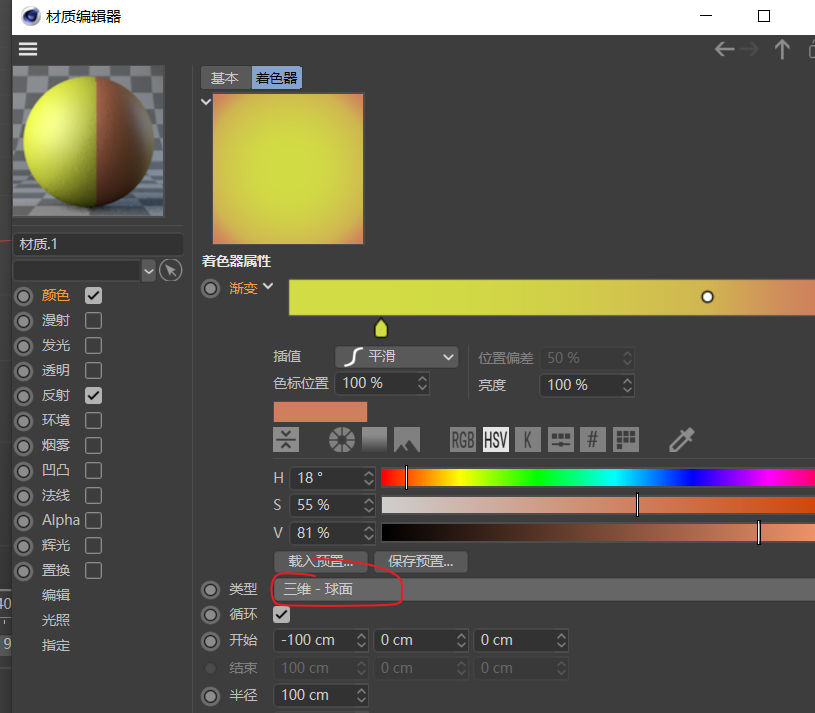Click the hex # color mode icon
The height and width of the screenshot is (713, 815).
[593, 439]
